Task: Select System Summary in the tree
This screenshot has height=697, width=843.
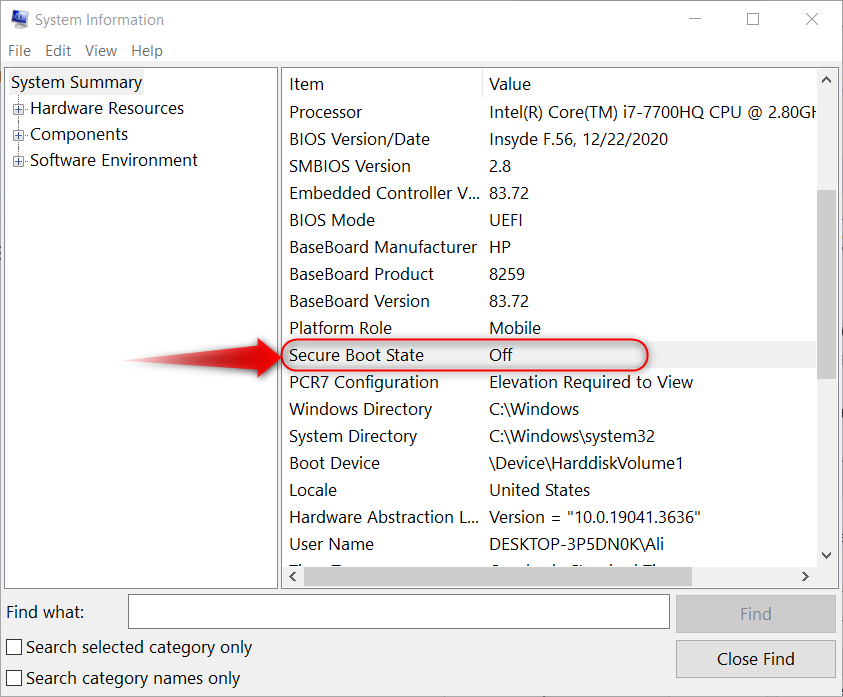Action: coord(76,83)
